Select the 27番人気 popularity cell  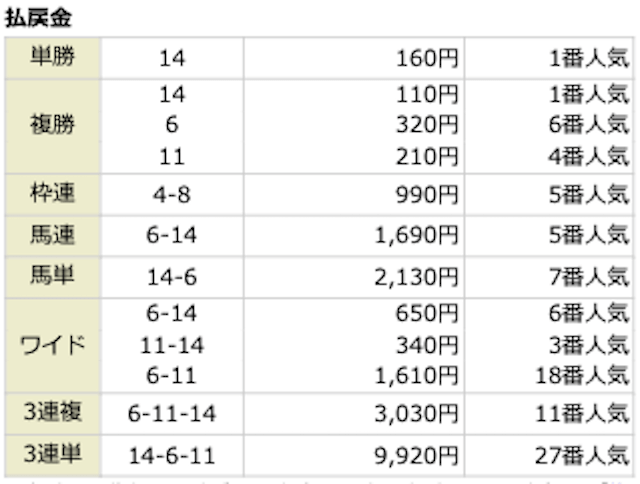point(578,455)
